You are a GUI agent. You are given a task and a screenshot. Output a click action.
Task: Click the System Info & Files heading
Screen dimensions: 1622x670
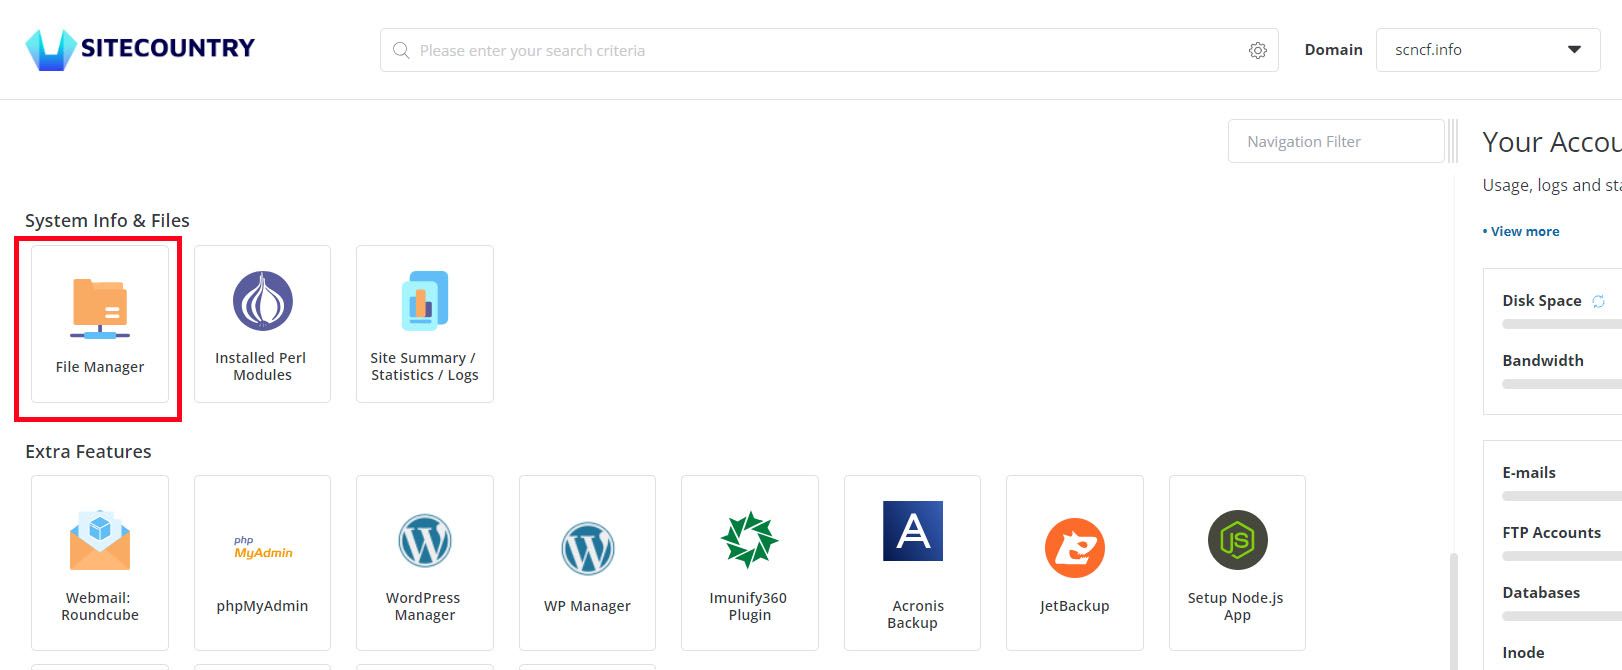[x=107, y=221]
